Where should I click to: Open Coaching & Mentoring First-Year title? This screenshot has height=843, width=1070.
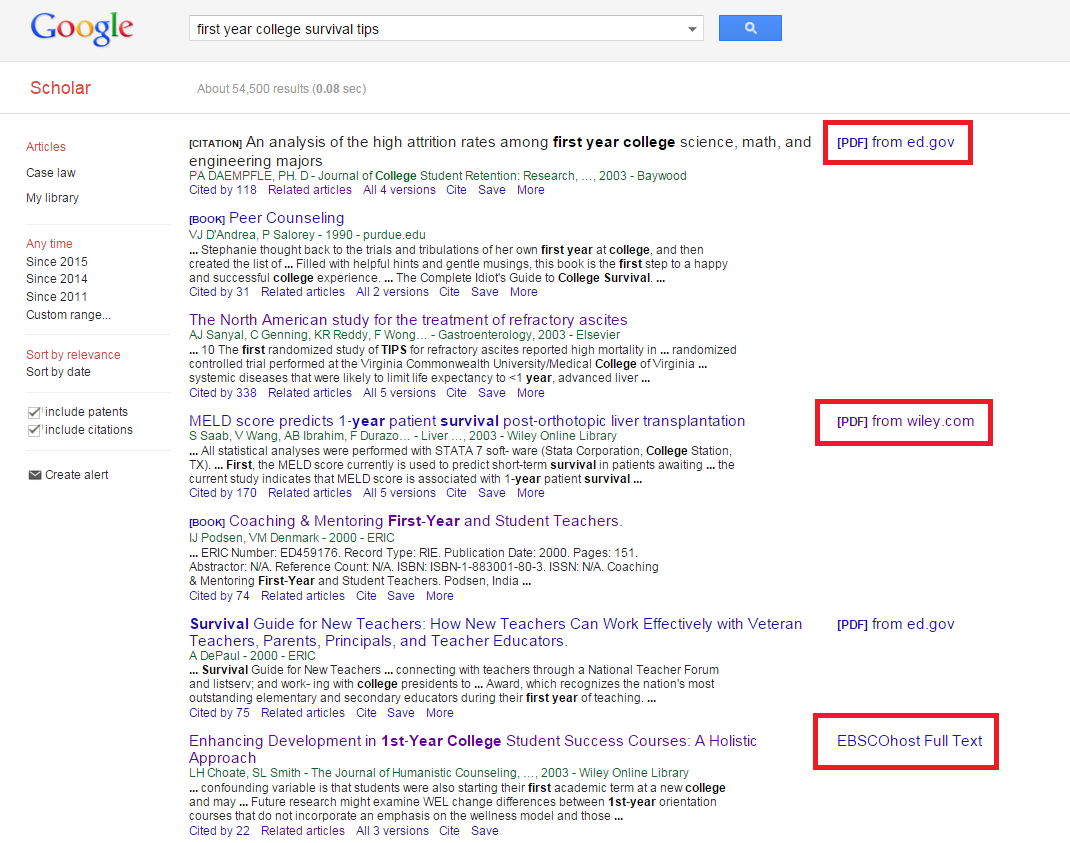[426, 521]
